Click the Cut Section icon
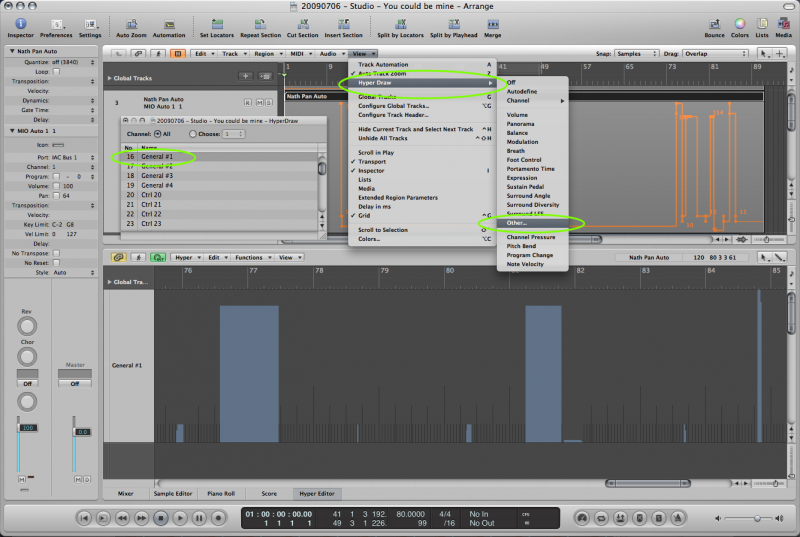The width and height of the screenshot is (800, 537). [x=303, y=24]
